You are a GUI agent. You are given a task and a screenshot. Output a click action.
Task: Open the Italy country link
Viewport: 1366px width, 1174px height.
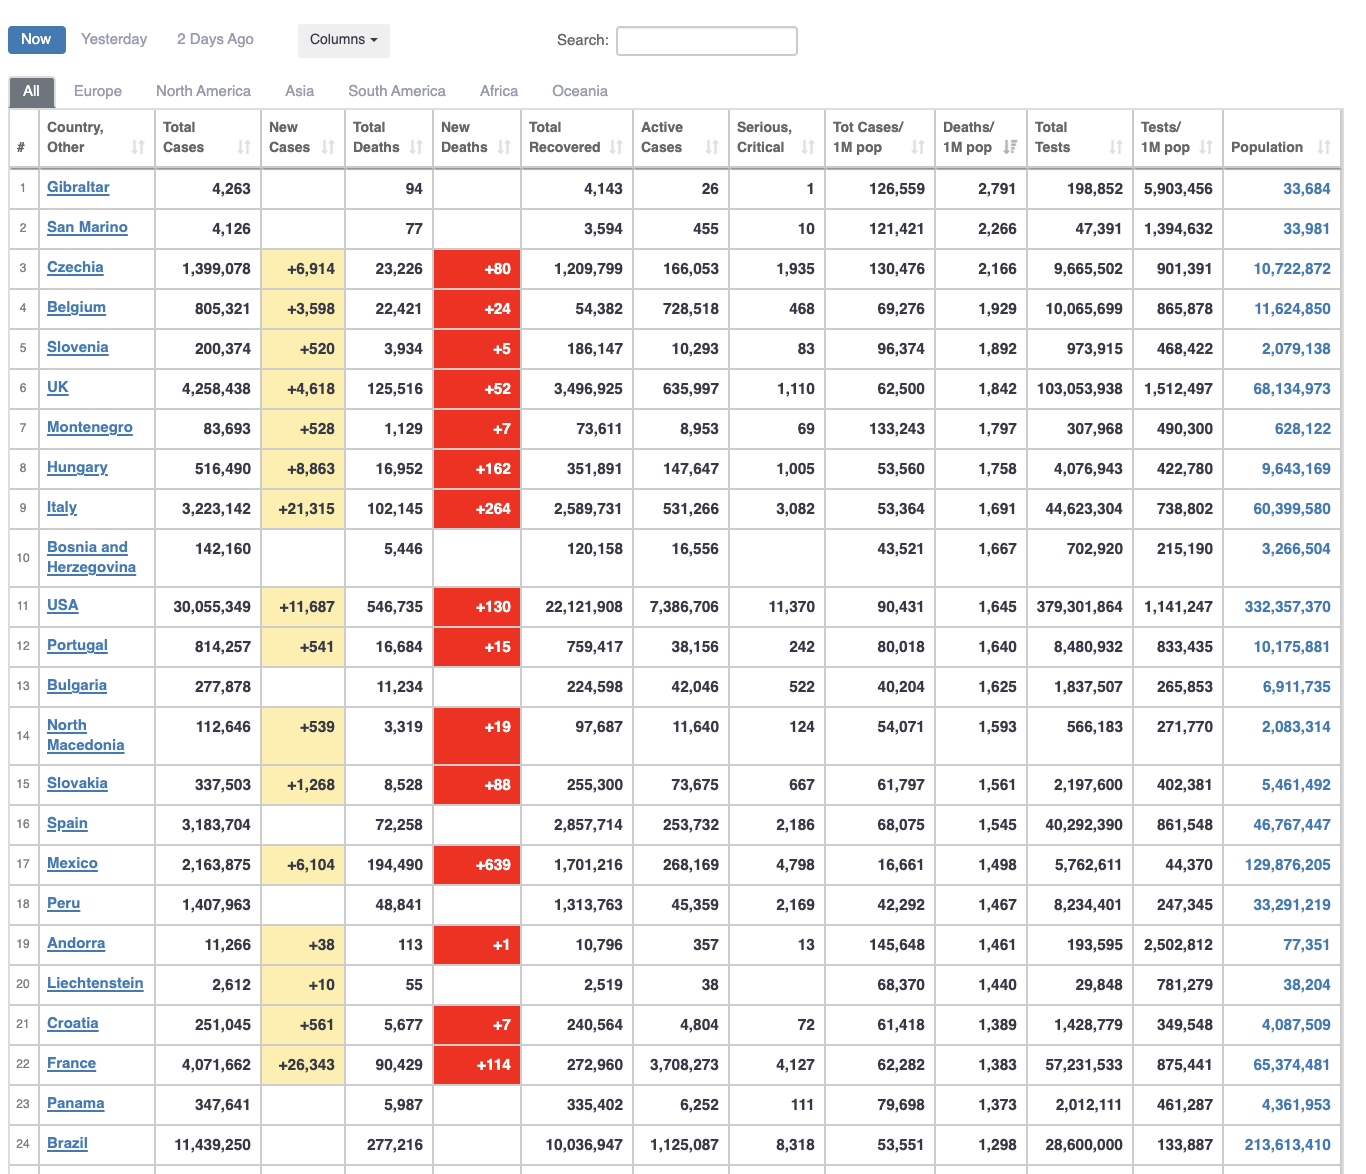[62, 507]
